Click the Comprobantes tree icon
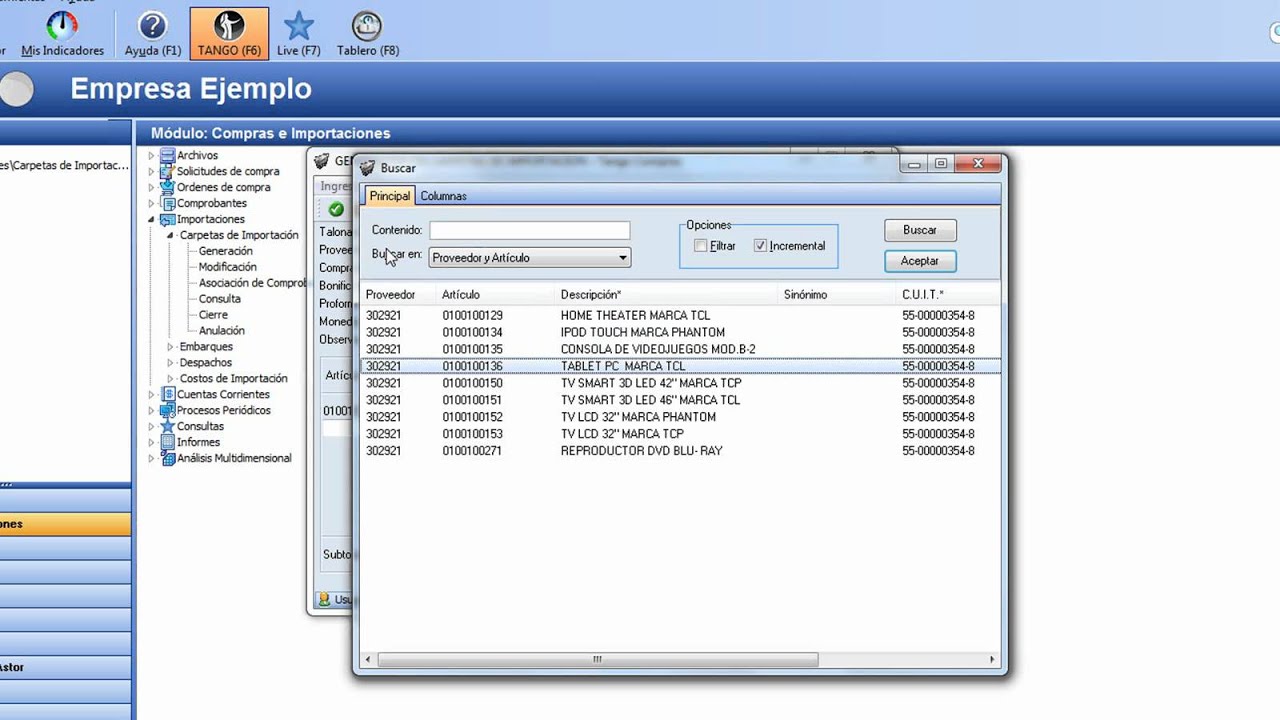Viewport: 1280px width, 720px height. tap(168, 203)
